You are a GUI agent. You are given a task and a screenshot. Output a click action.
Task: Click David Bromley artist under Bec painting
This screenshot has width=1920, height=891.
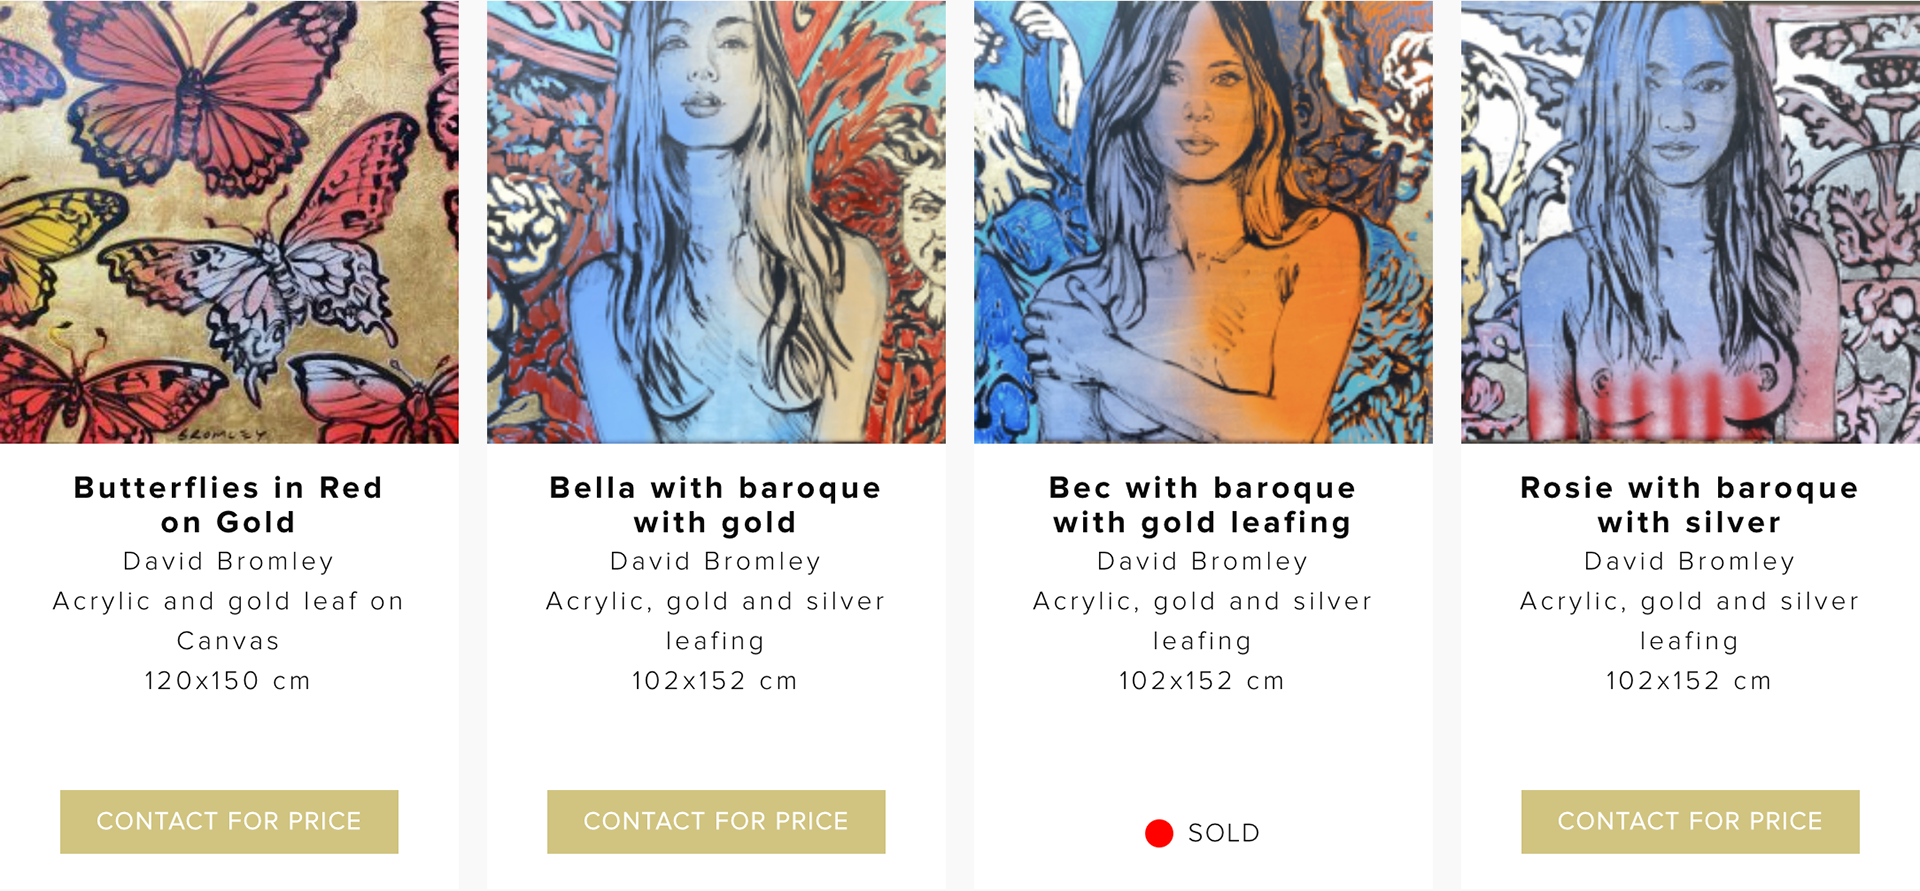pos(1203,562)
